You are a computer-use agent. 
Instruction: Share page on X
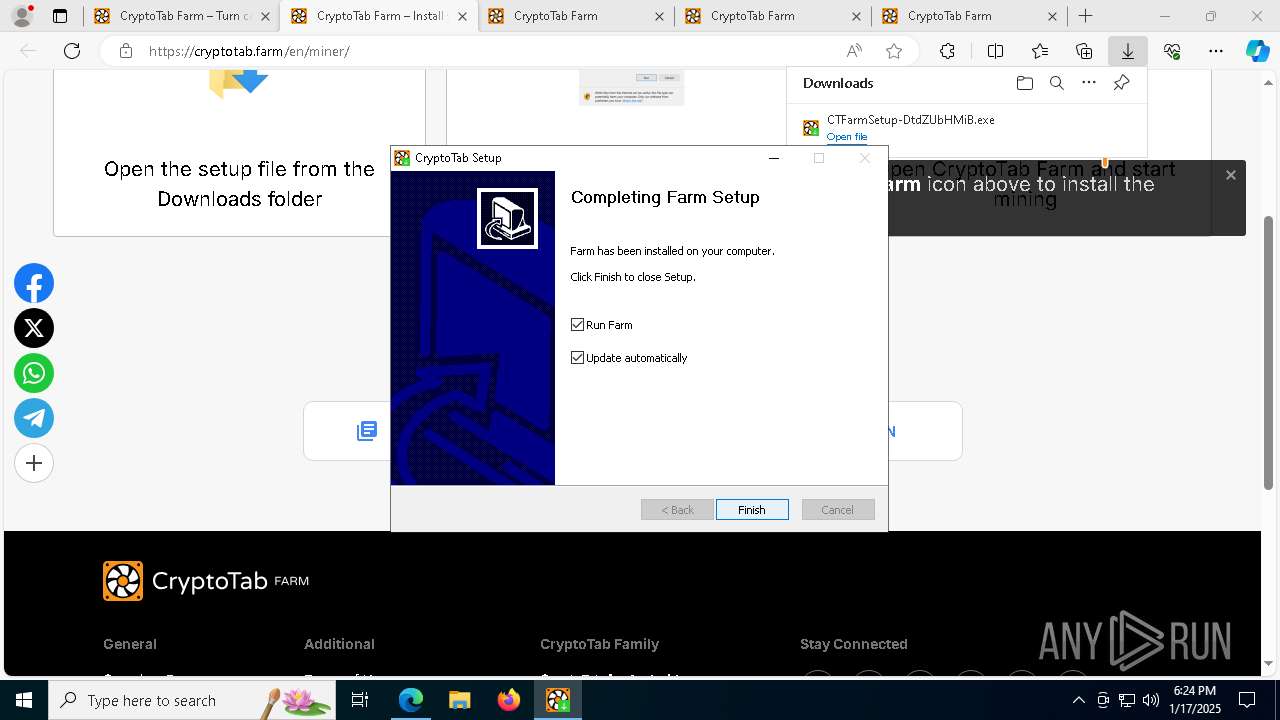[x=34, y=328]
